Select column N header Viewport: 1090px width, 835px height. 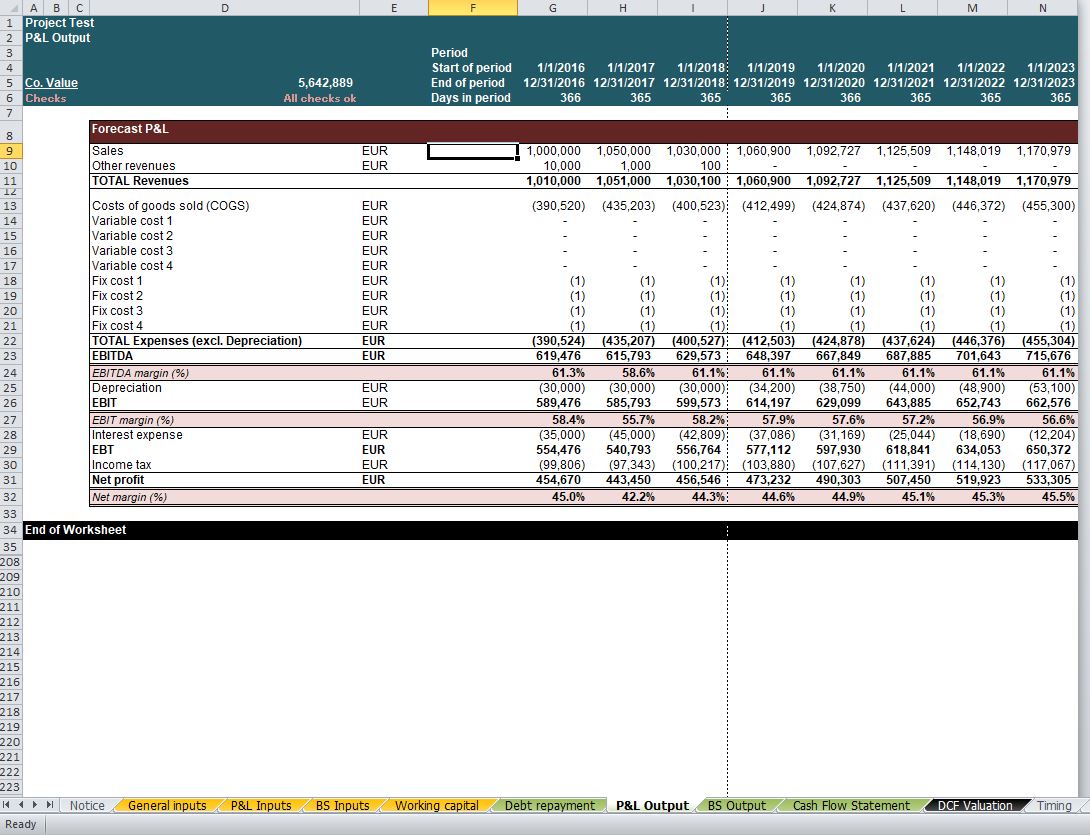pos(1043,8)
